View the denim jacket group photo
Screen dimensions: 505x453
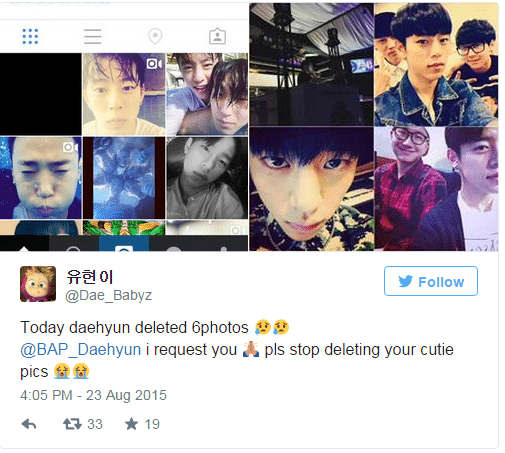tap(436, 65)
